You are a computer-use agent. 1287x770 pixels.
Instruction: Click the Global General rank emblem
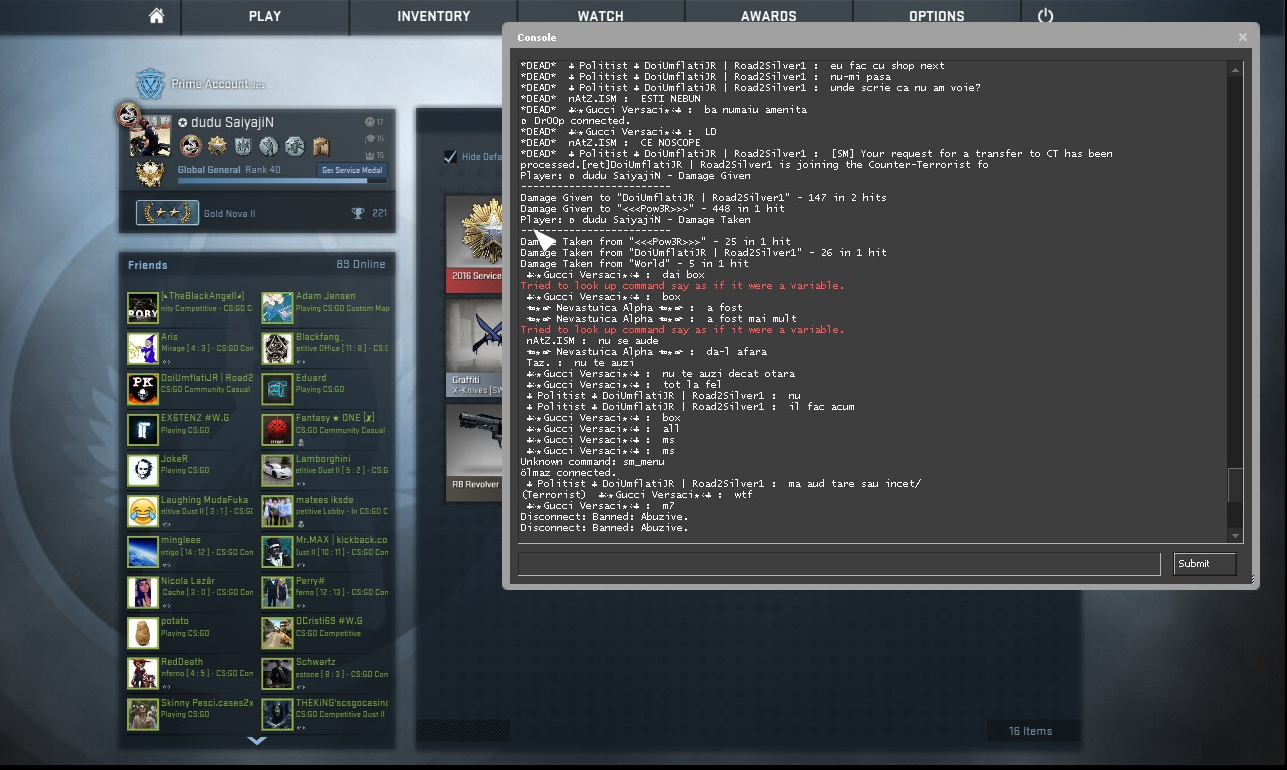click(x=150, y=174)
